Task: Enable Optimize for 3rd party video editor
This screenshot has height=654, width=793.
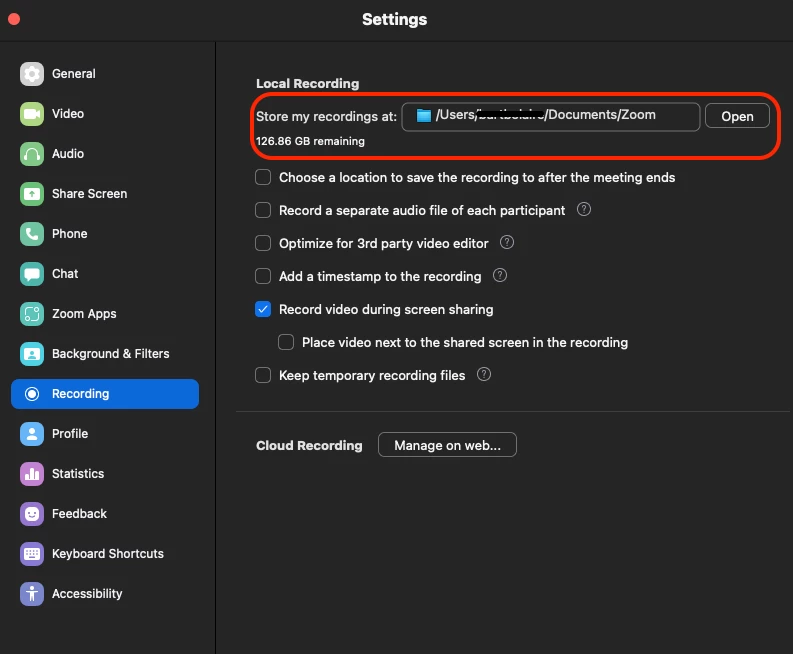Action: (x=263, y=243)
